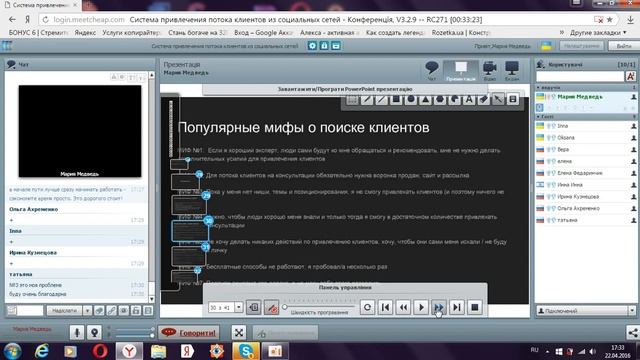Viewport: 640px width, 360px height.
Task: Click the chat eye visibility icon
Action: point(124,311)
